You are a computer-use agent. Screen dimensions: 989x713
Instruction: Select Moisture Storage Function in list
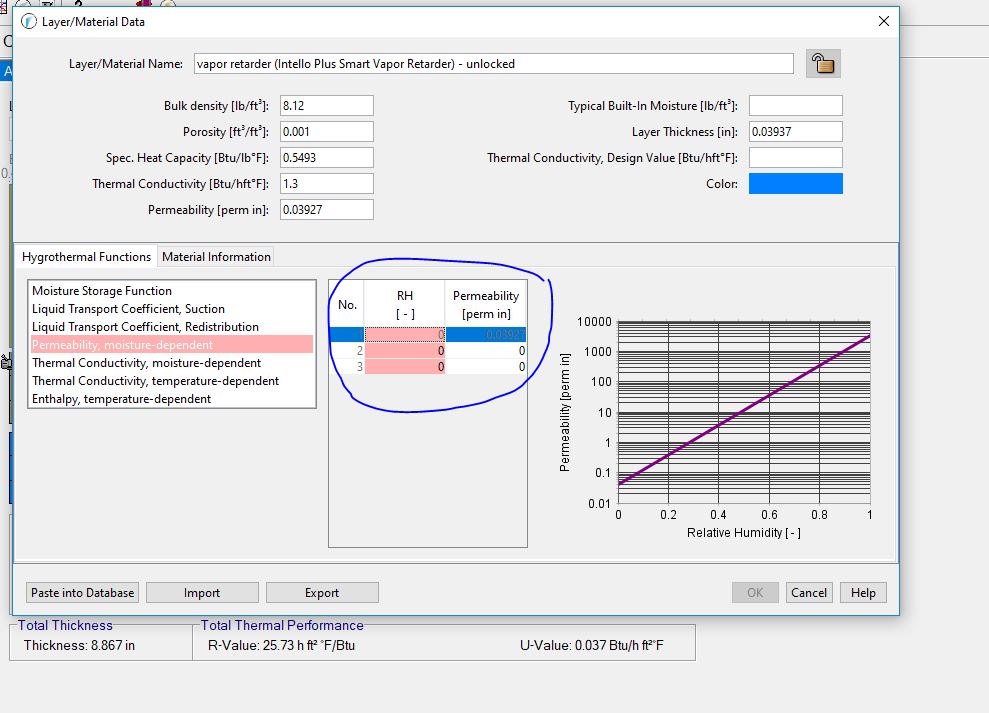tap(102, 291)
